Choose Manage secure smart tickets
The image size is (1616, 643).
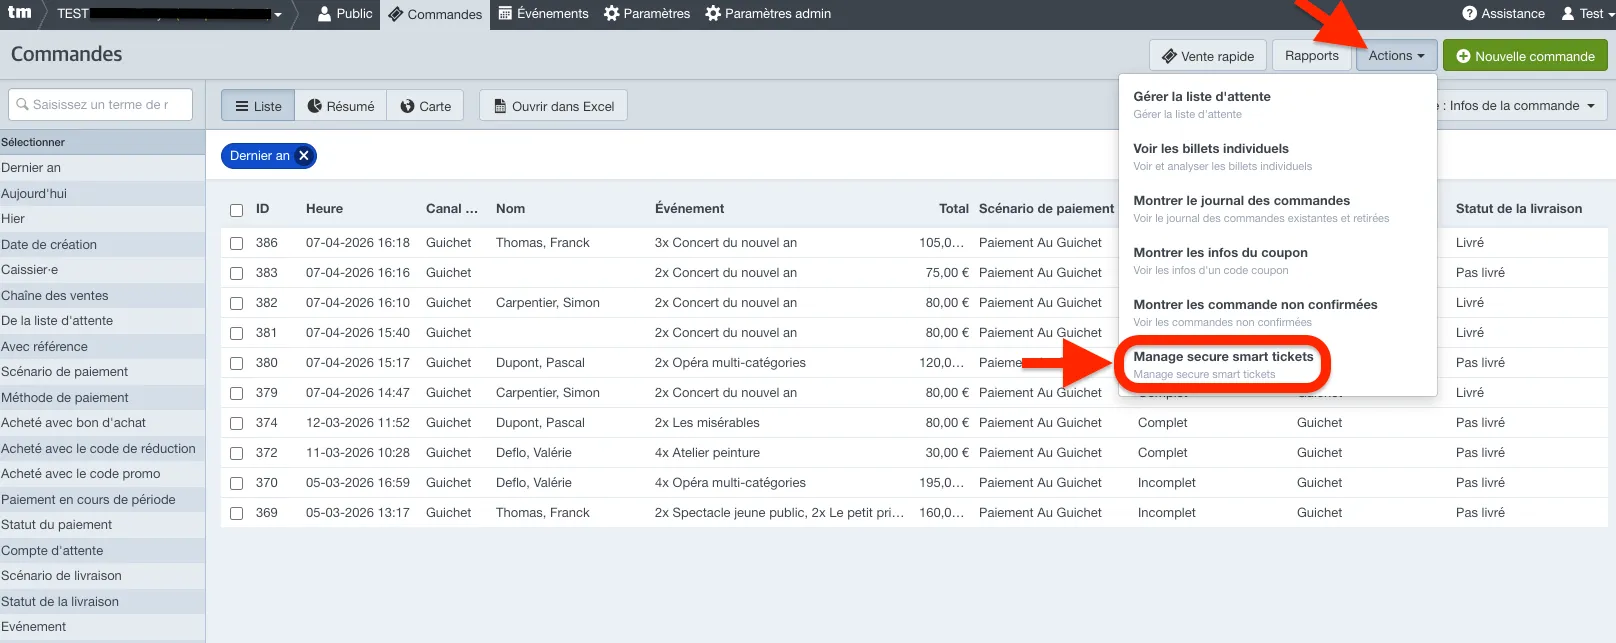click(1223, 364)
